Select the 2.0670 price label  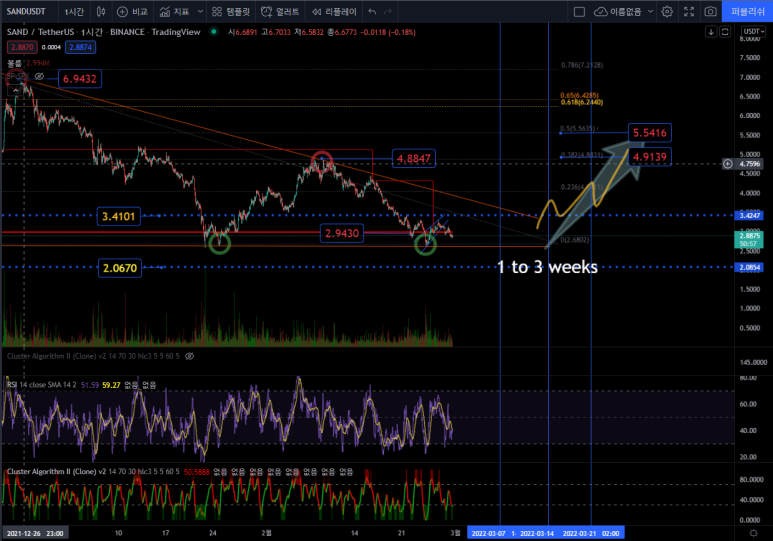(119, 268)
